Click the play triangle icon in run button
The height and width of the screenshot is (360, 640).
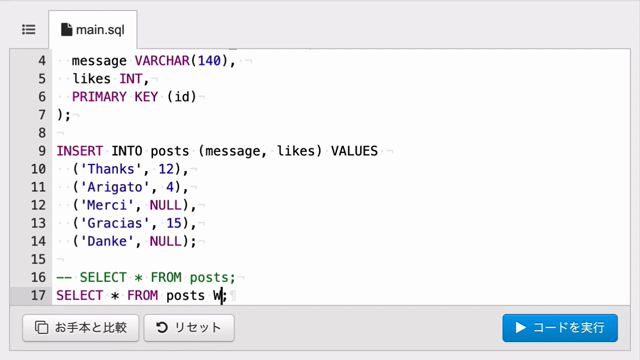(520, 327)
